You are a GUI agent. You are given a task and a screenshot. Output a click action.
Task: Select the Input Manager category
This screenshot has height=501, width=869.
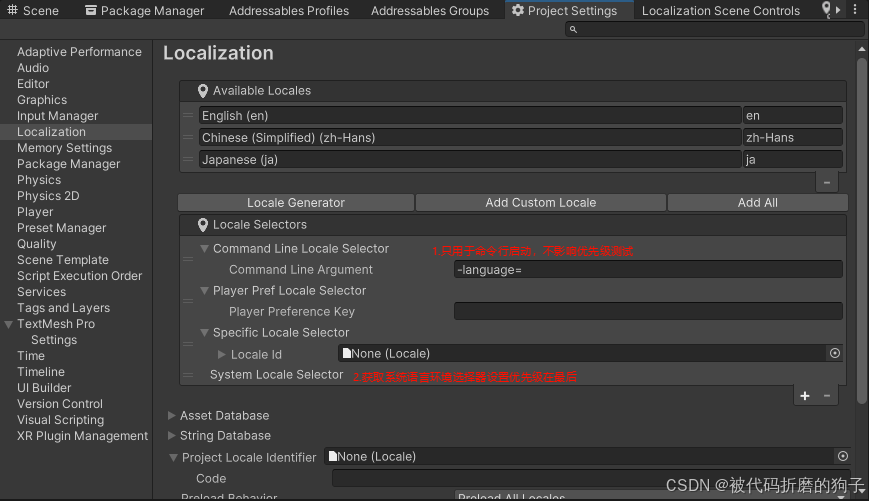coord(58,116)
